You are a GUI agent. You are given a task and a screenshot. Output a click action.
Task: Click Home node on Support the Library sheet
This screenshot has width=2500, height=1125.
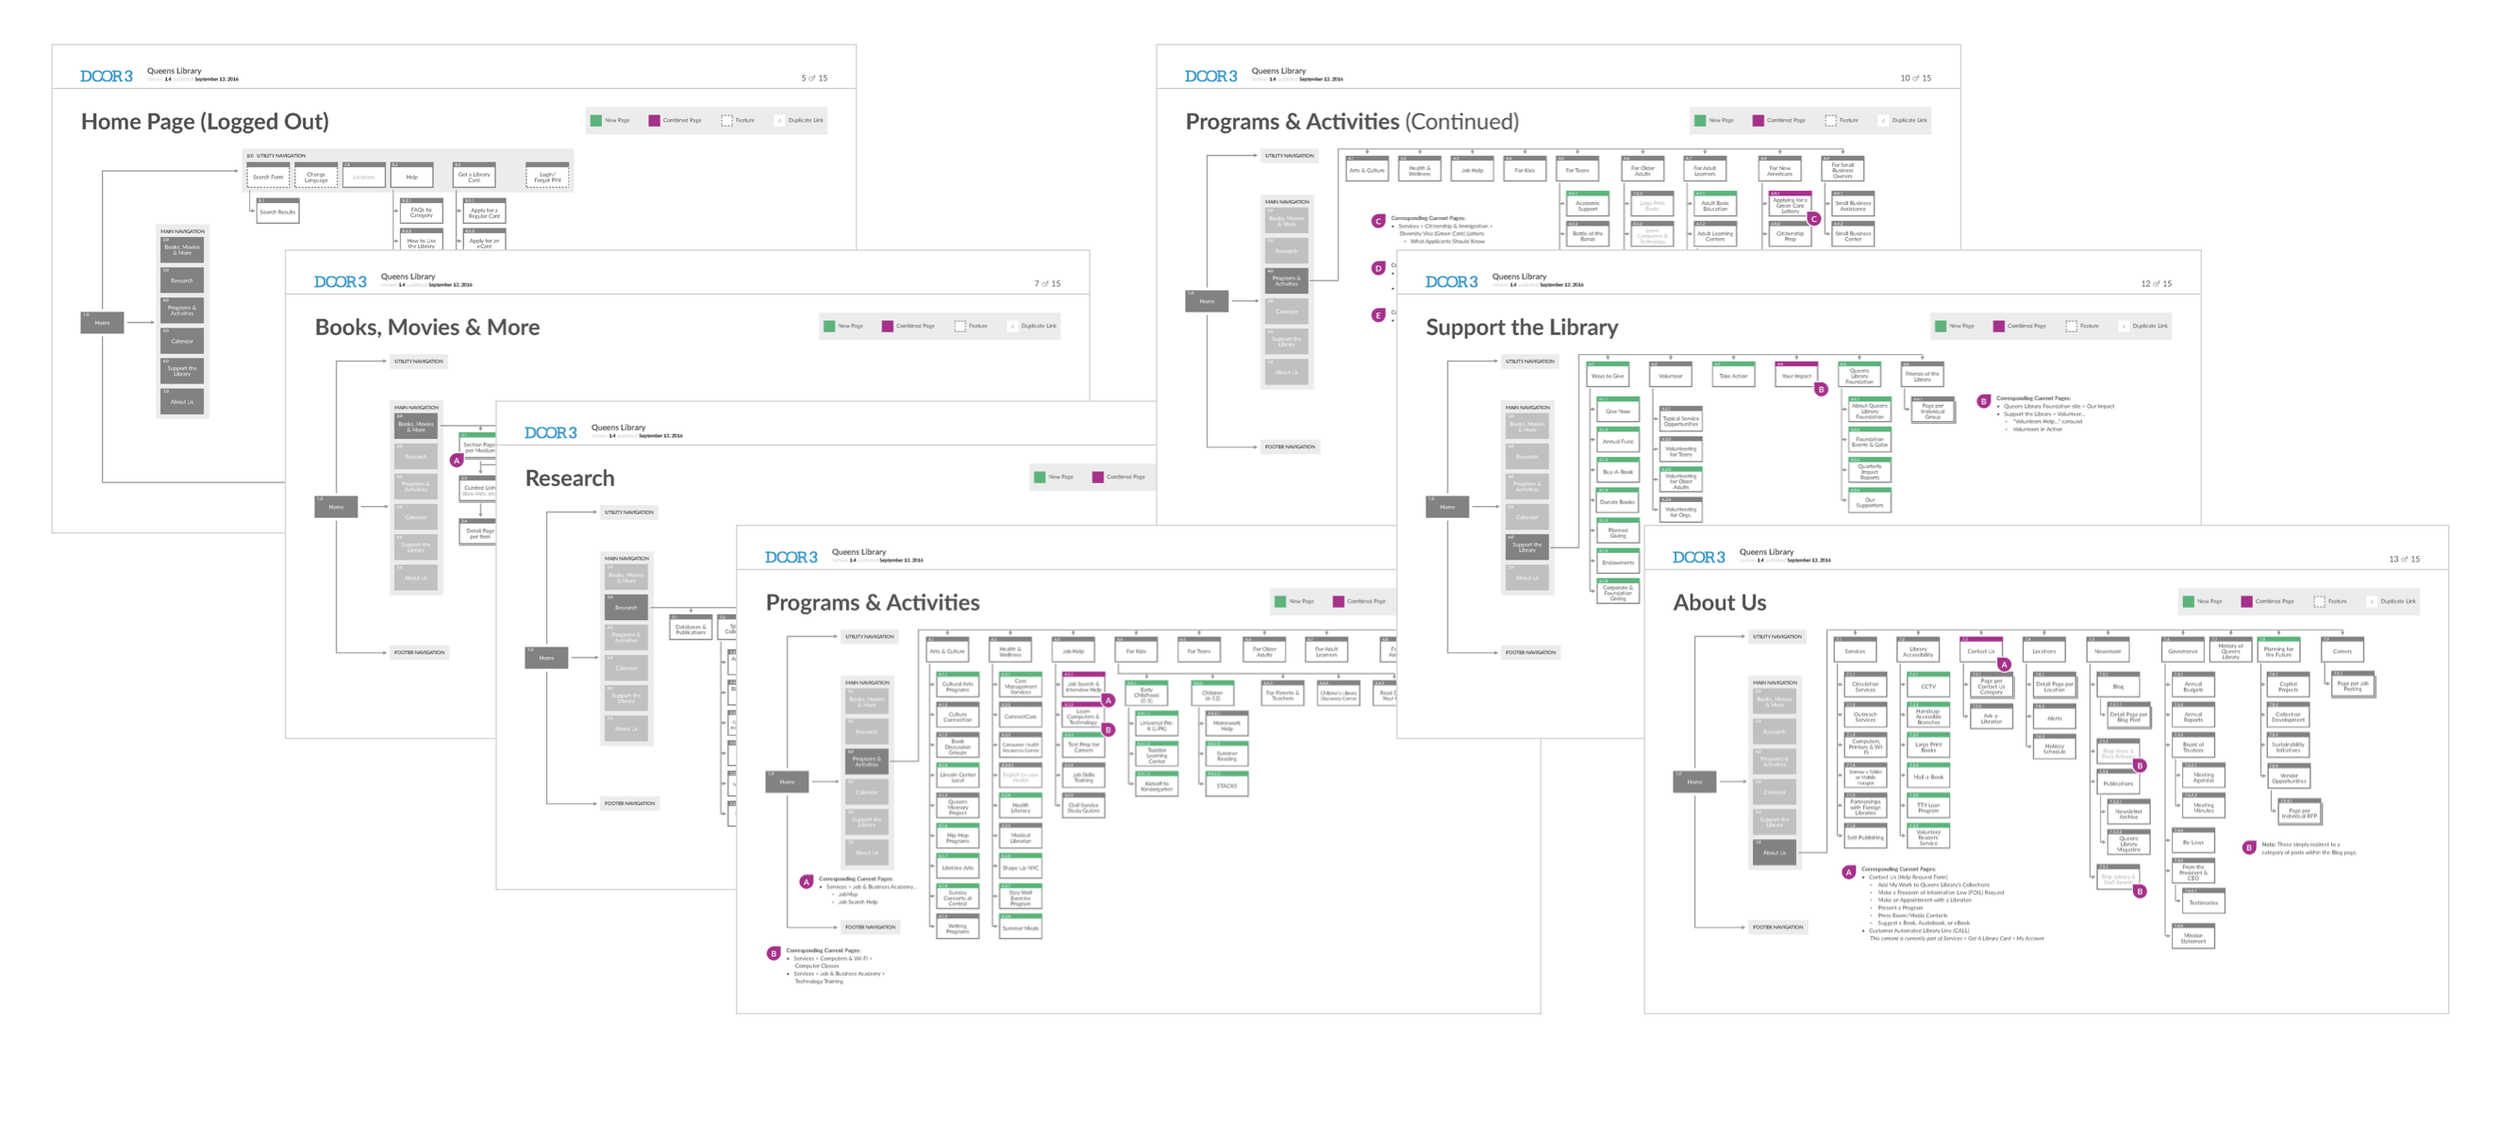[1447, 507]
